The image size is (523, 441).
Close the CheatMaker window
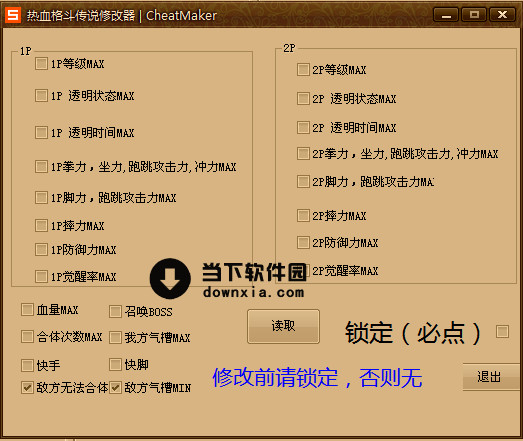point(502,15)
